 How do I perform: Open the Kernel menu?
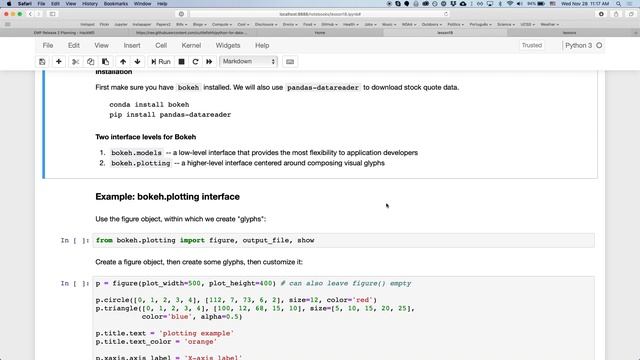191,45
